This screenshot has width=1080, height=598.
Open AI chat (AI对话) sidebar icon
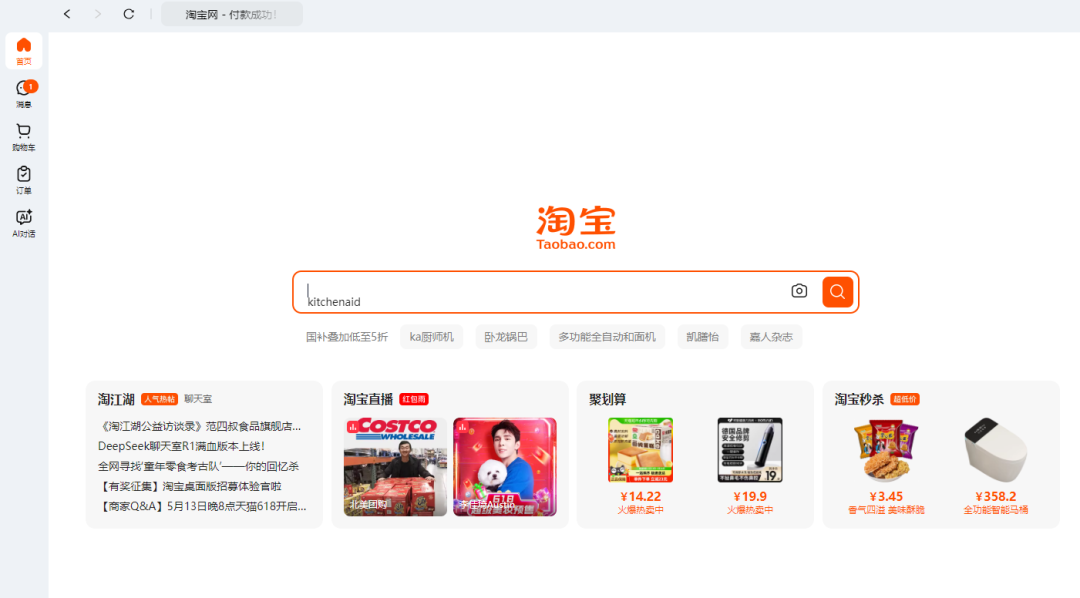24,224
